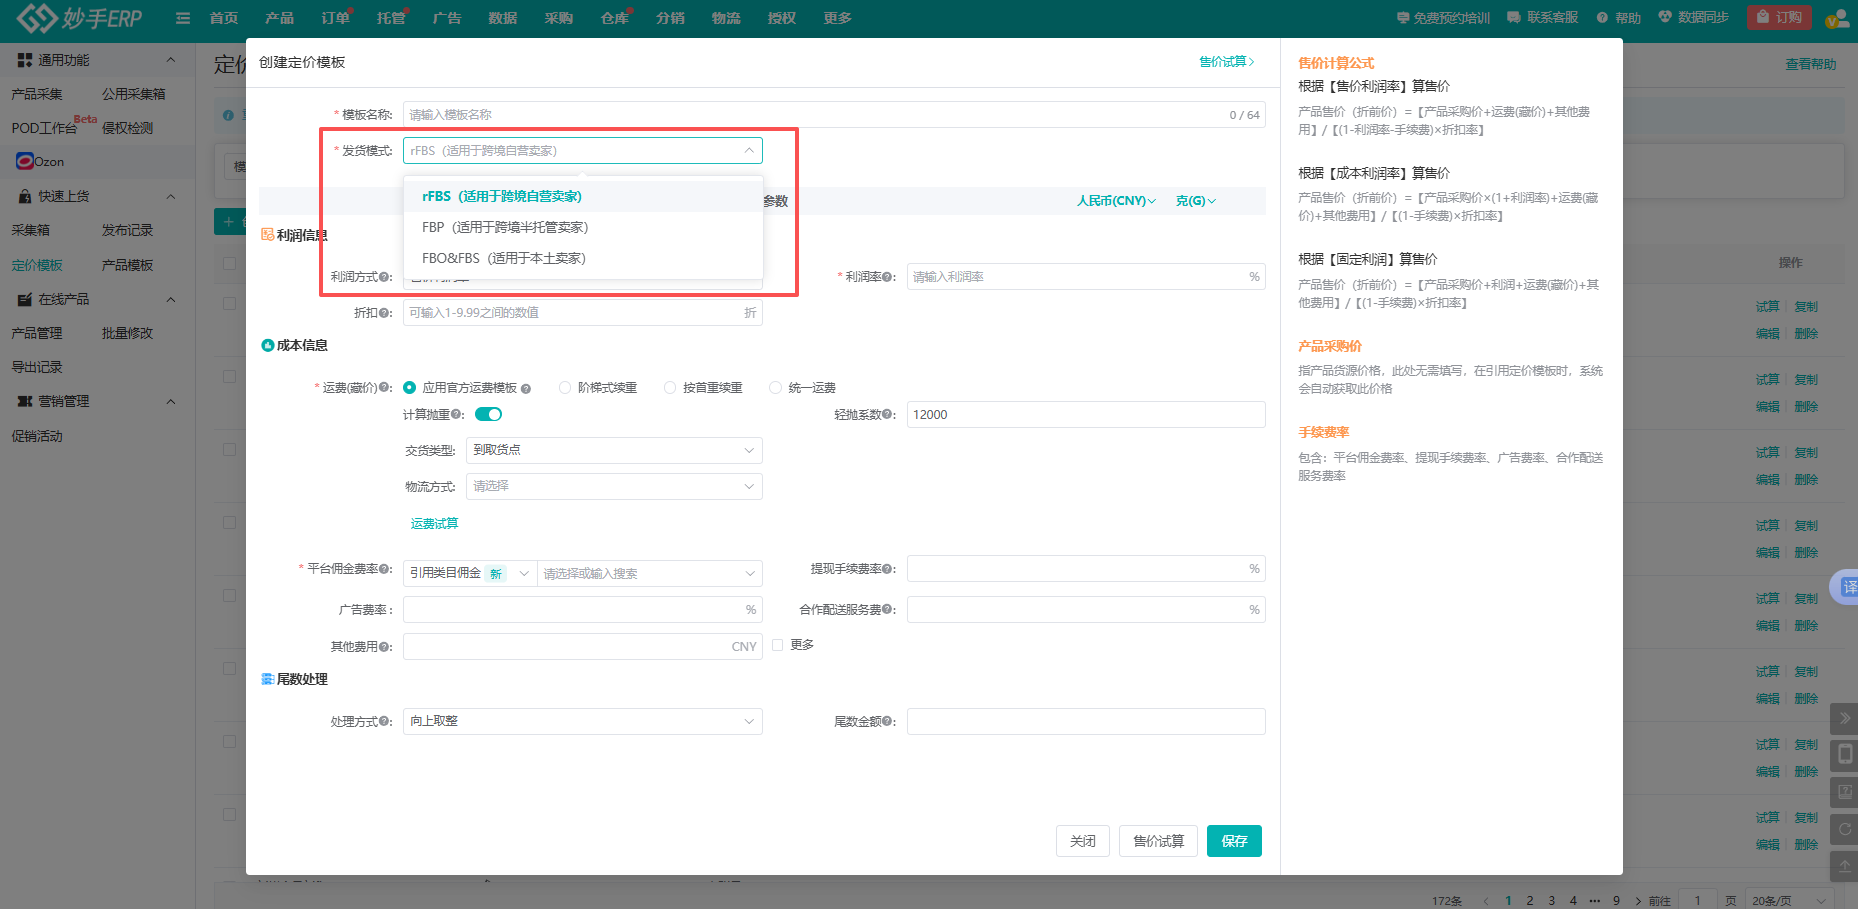This screenshot has width=1858, height=909.
Task: Click the help icon beside 利润率 label
Action: tap(889, 277)
